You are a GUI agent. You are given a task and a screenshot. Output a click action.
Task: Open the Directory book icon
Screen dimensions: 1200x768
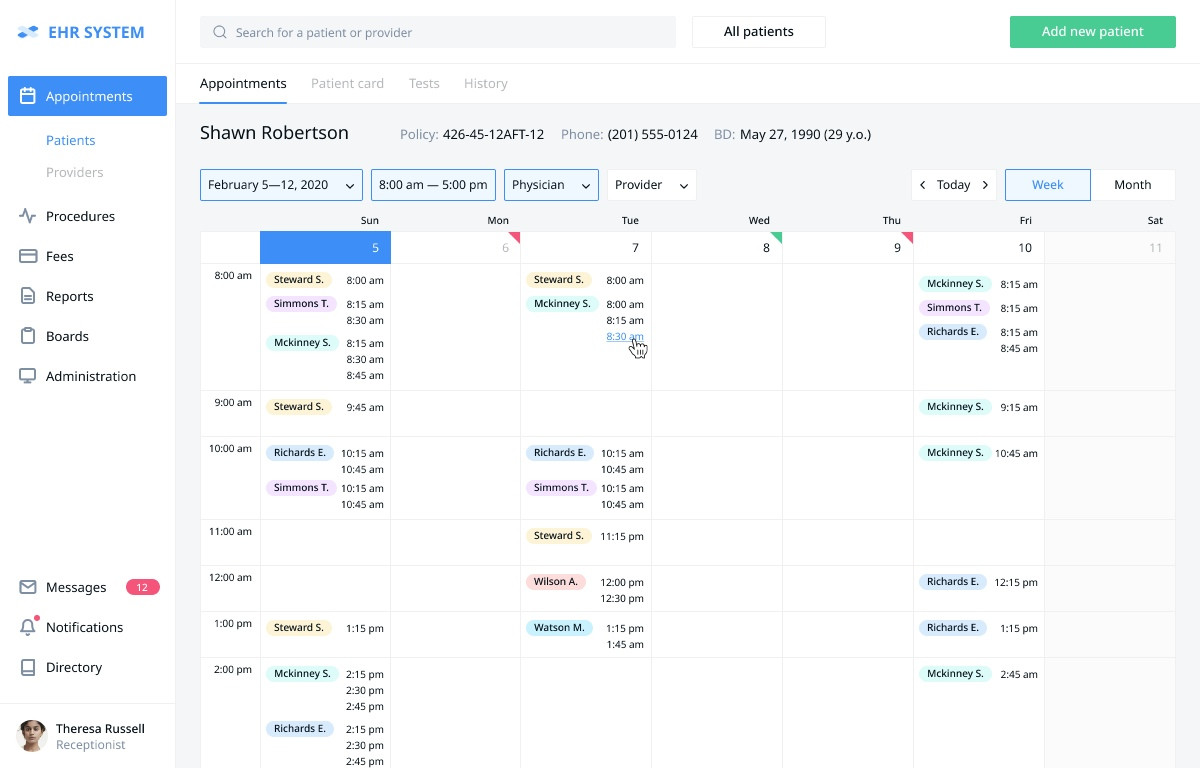tap(28, 667)
